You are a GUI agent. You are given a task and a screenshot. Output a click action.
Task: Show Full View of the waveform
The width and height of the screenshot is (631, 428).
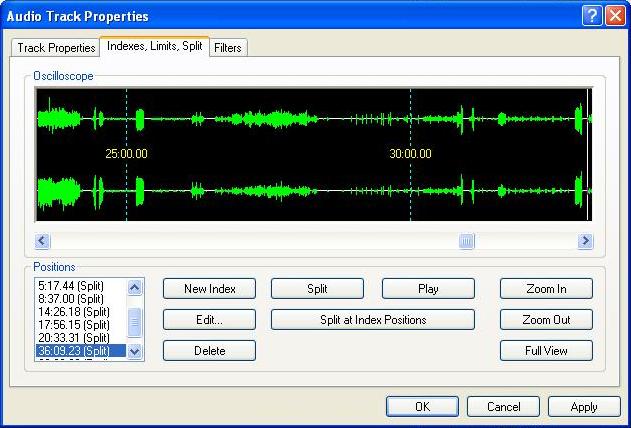pyautogui.click(x=546, y=351)
